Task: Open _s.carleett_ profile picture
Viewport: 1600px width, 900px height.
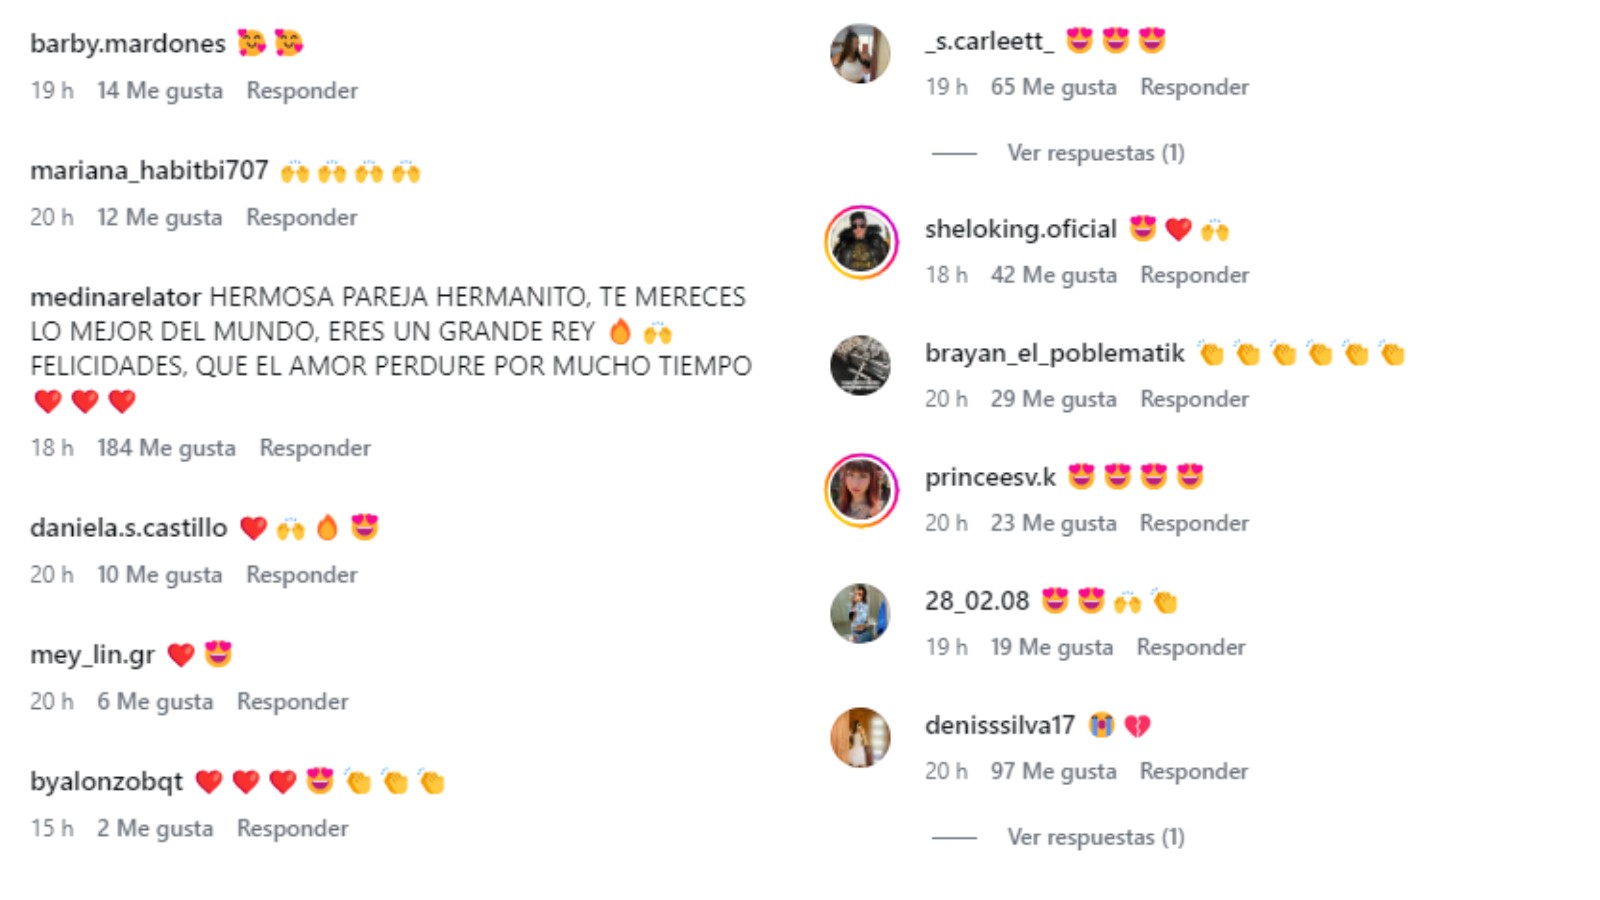Action: (860, 53)
